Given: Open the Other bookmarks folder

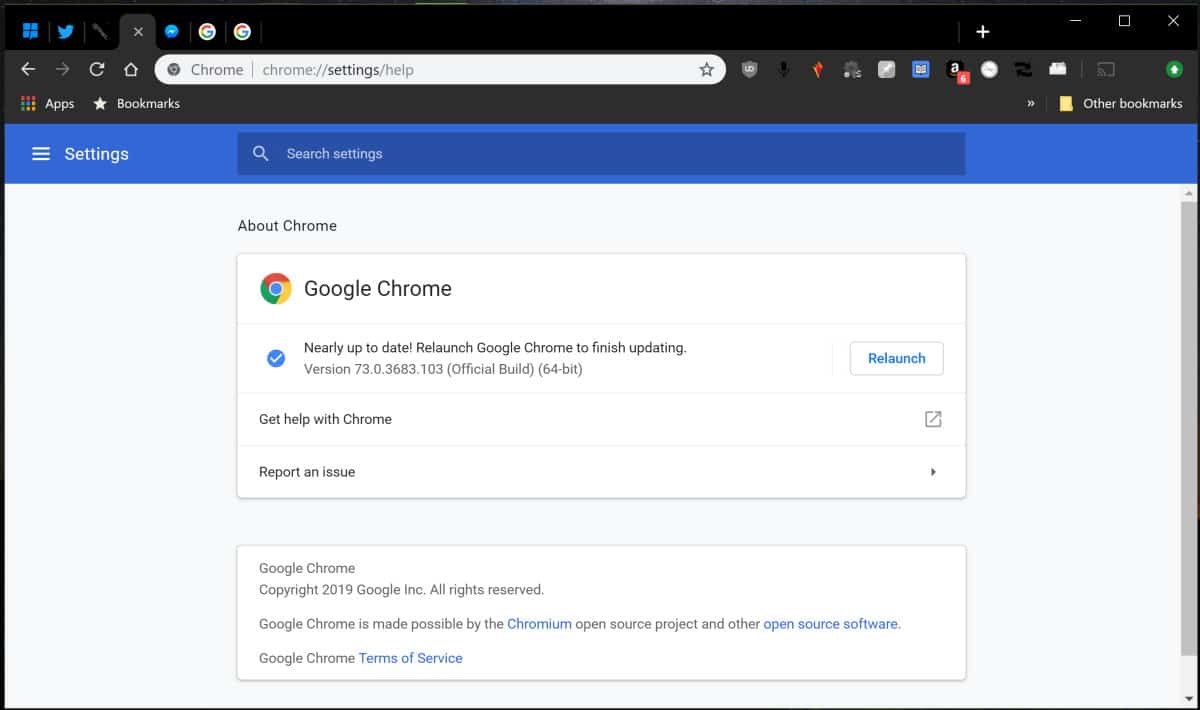Looking at the screenshot, I should click(1122, 103).
